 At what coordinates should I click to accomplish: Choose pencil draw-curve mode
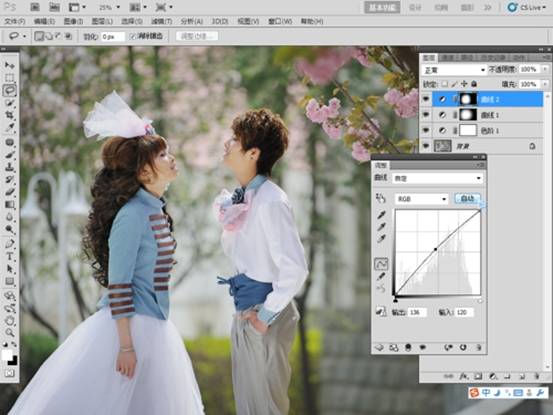(x=381, y=277)
